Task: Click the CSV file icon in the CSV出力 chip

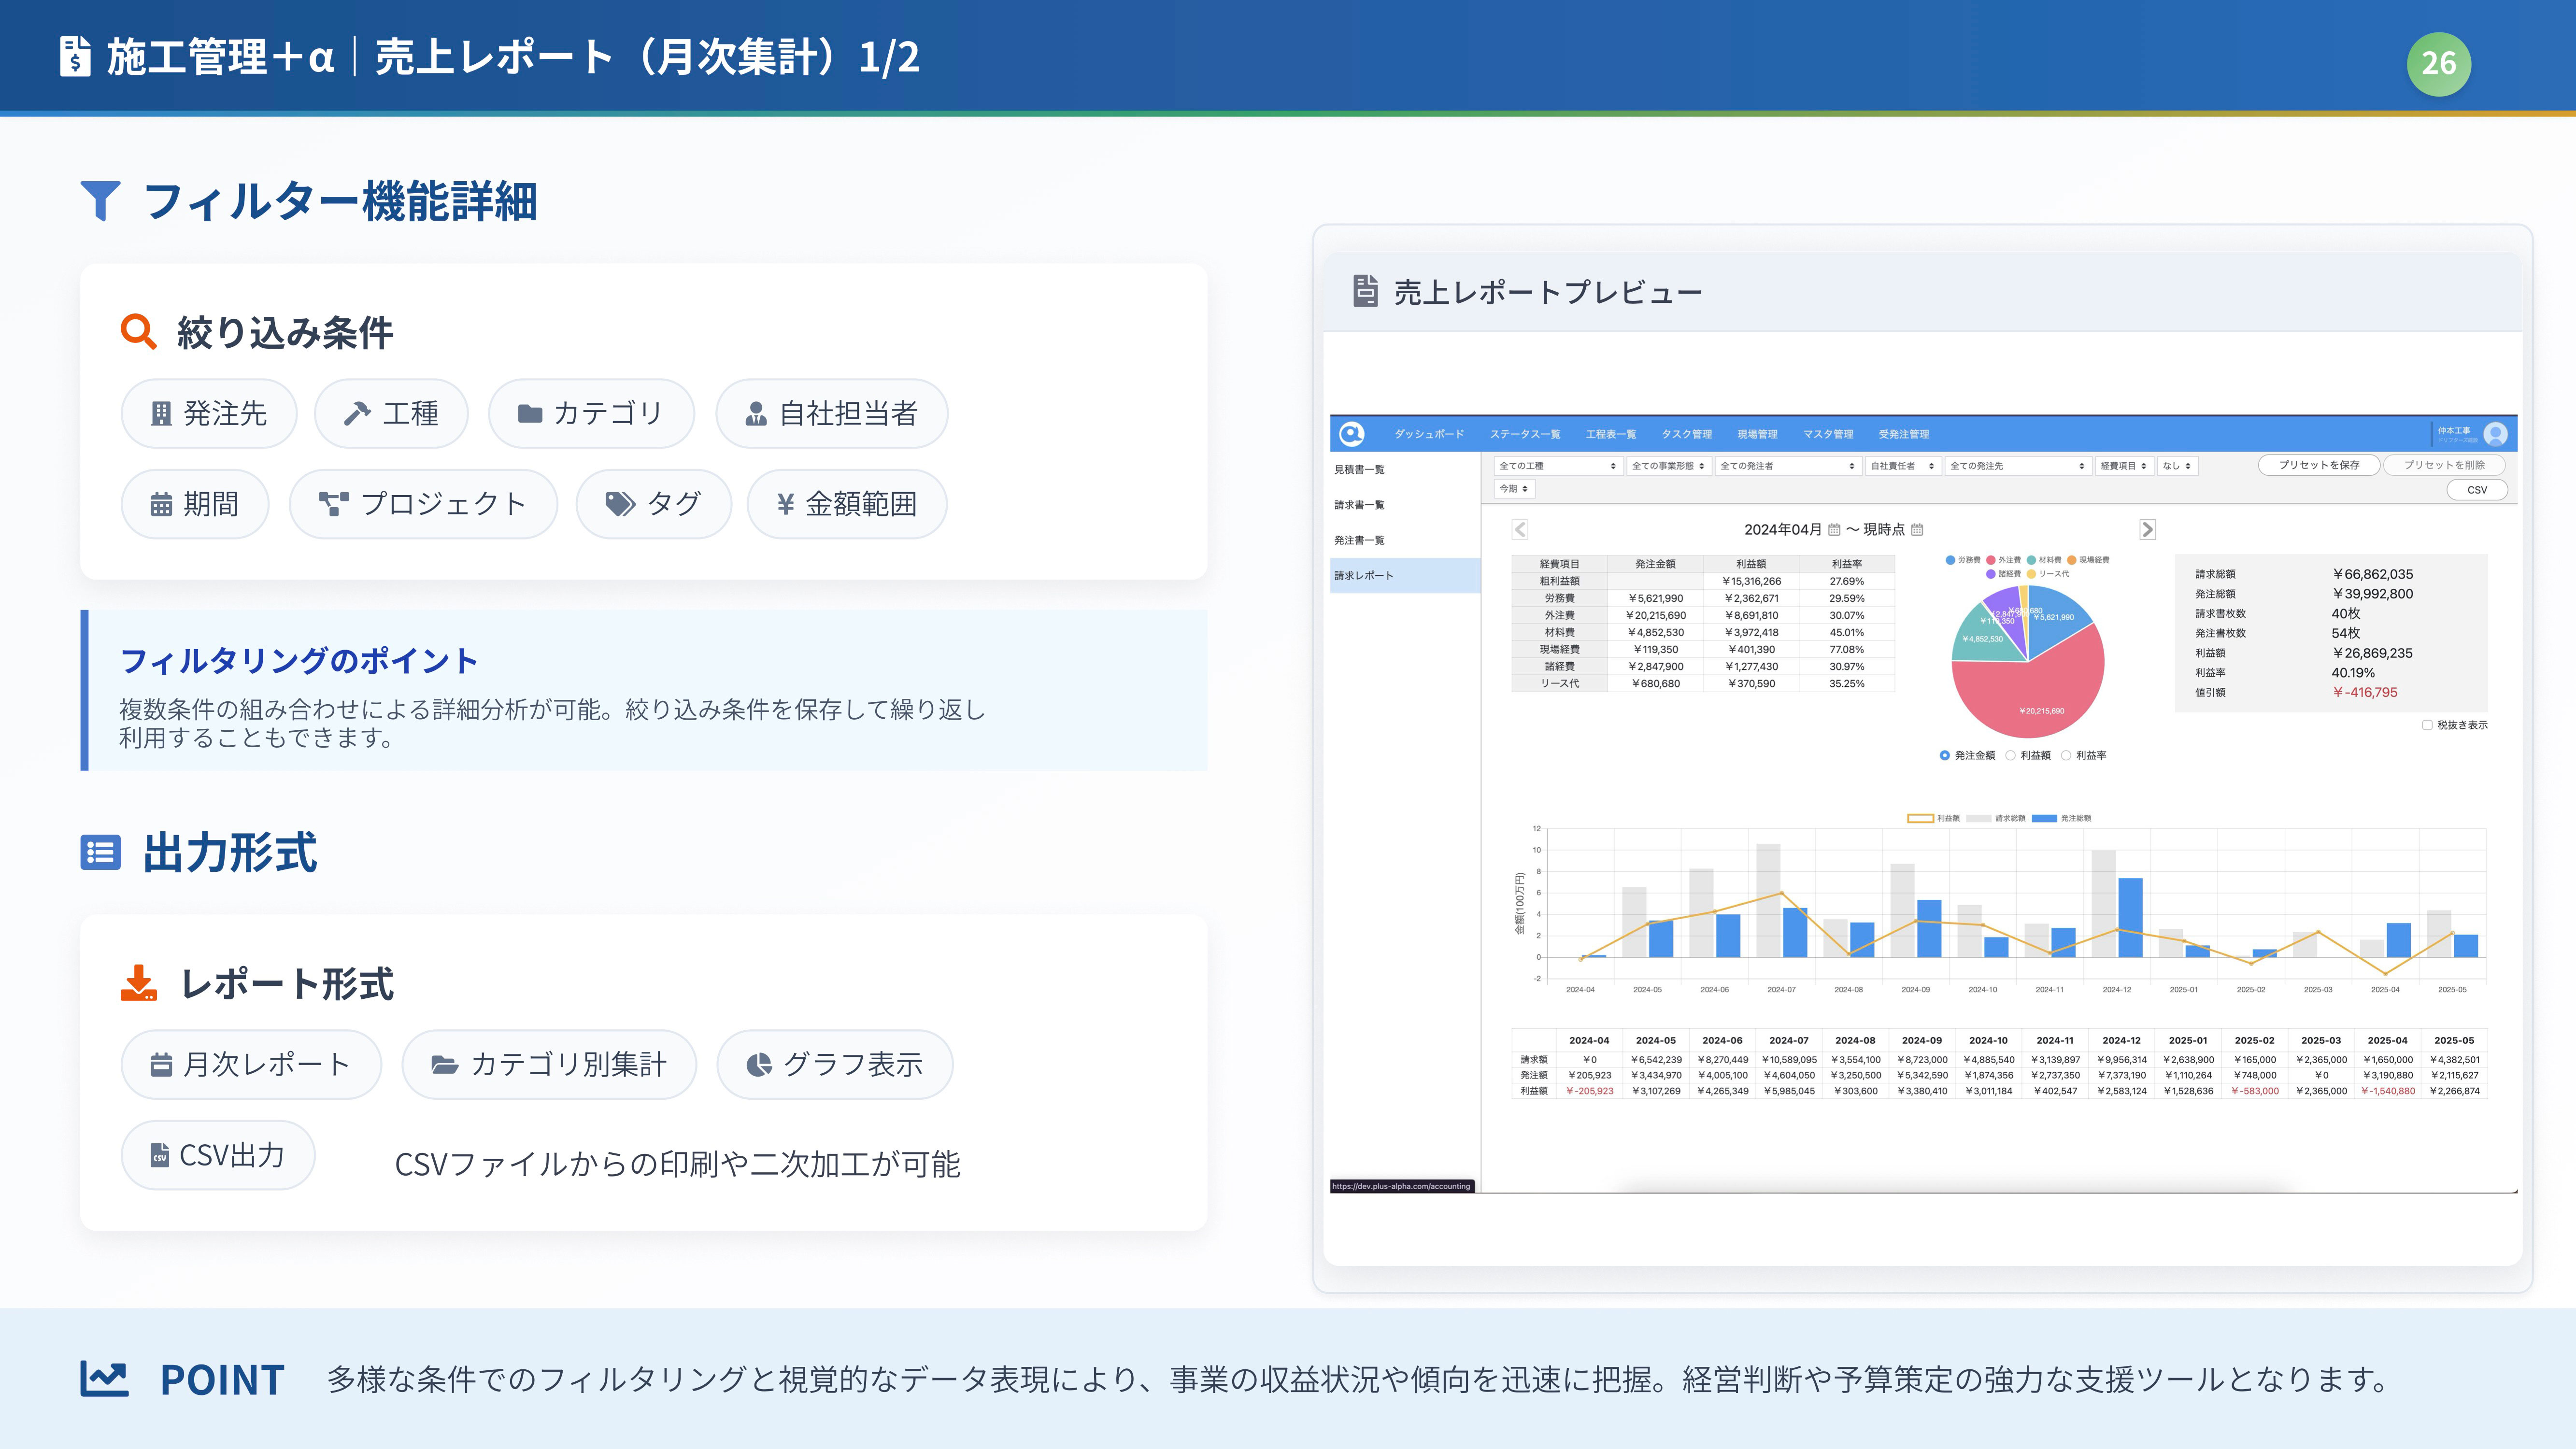Action: (160, 1156)
